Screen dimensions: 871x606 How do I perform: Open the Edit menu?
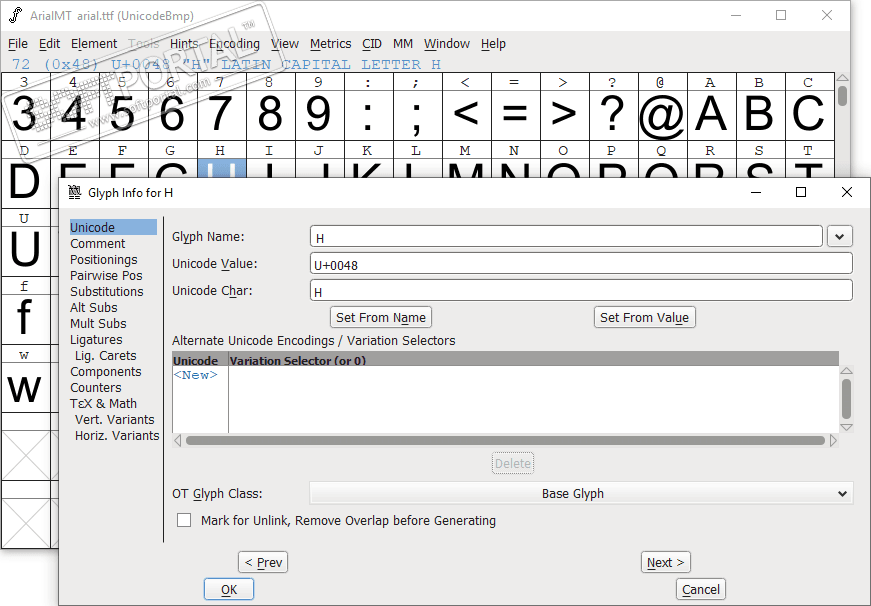coord(49,44)
